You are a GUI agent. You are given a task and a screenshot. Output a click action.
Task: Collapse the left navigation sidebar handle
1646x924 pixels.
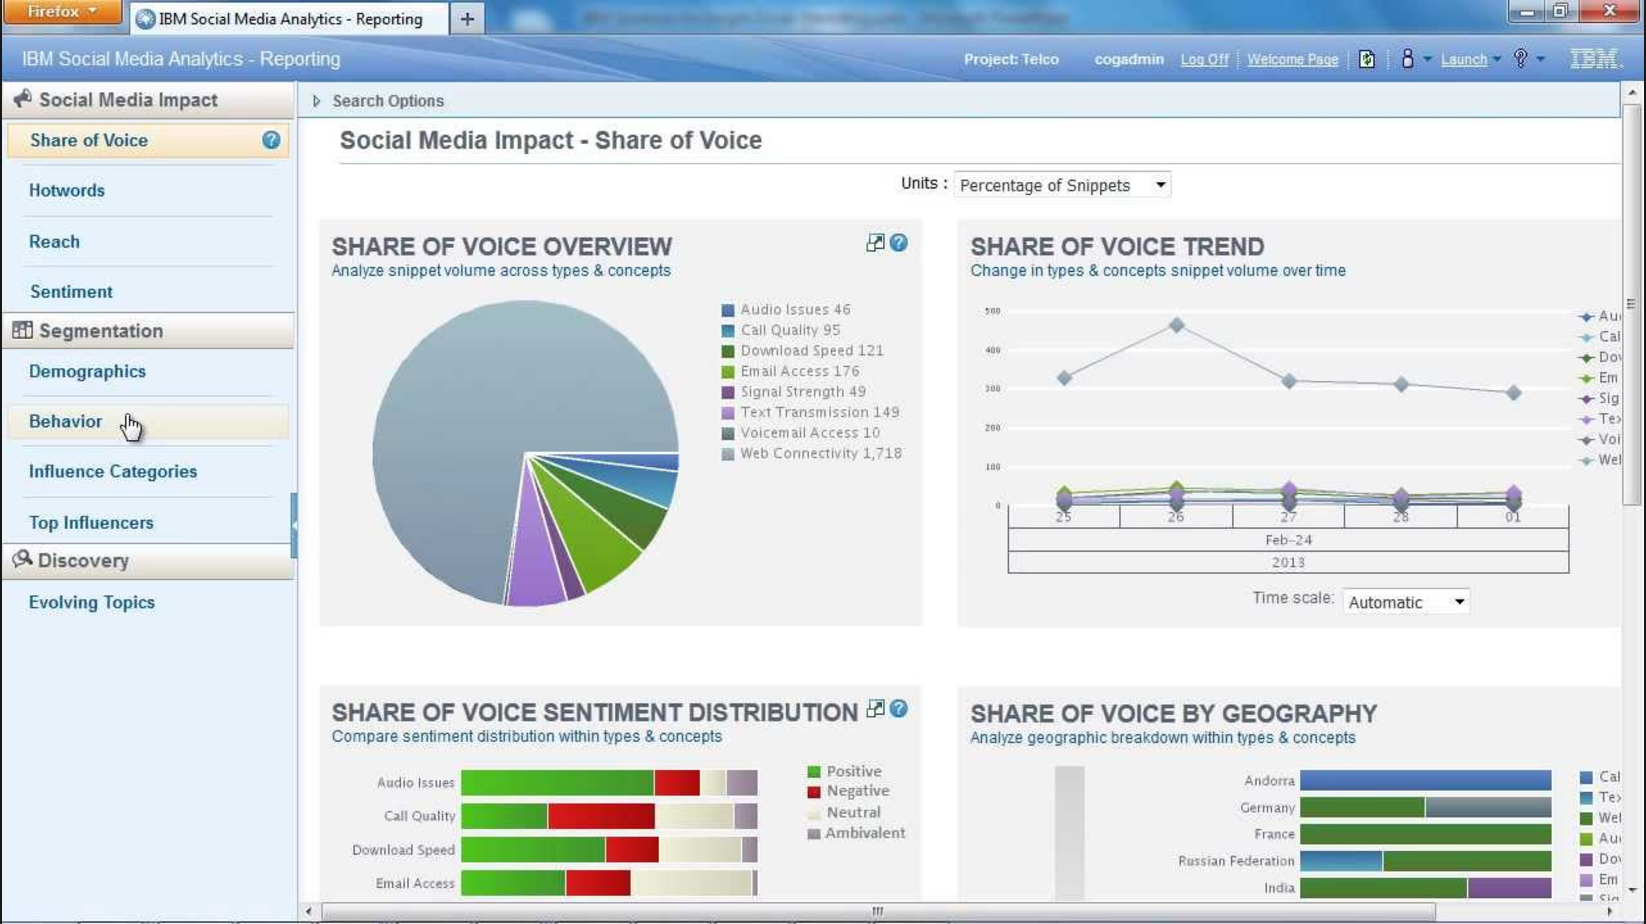coord(294,525)
